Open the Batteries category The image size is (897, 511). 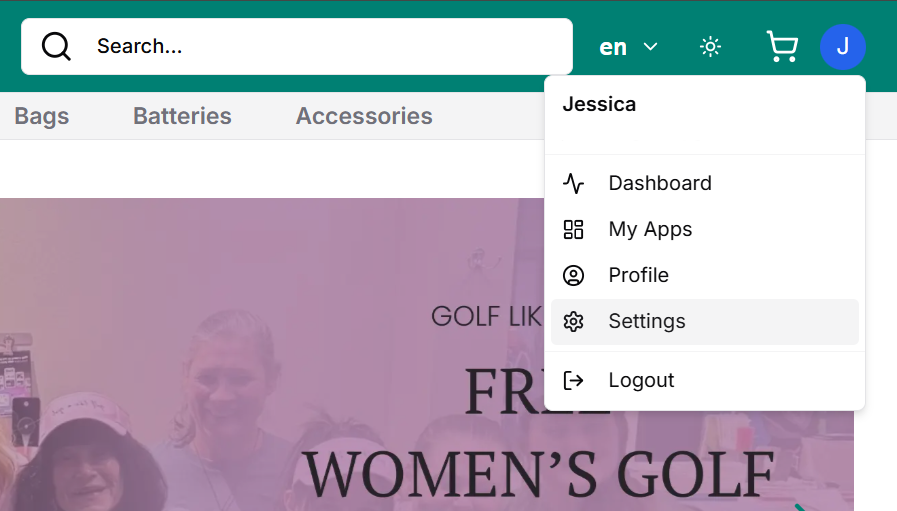pos(182,116)
